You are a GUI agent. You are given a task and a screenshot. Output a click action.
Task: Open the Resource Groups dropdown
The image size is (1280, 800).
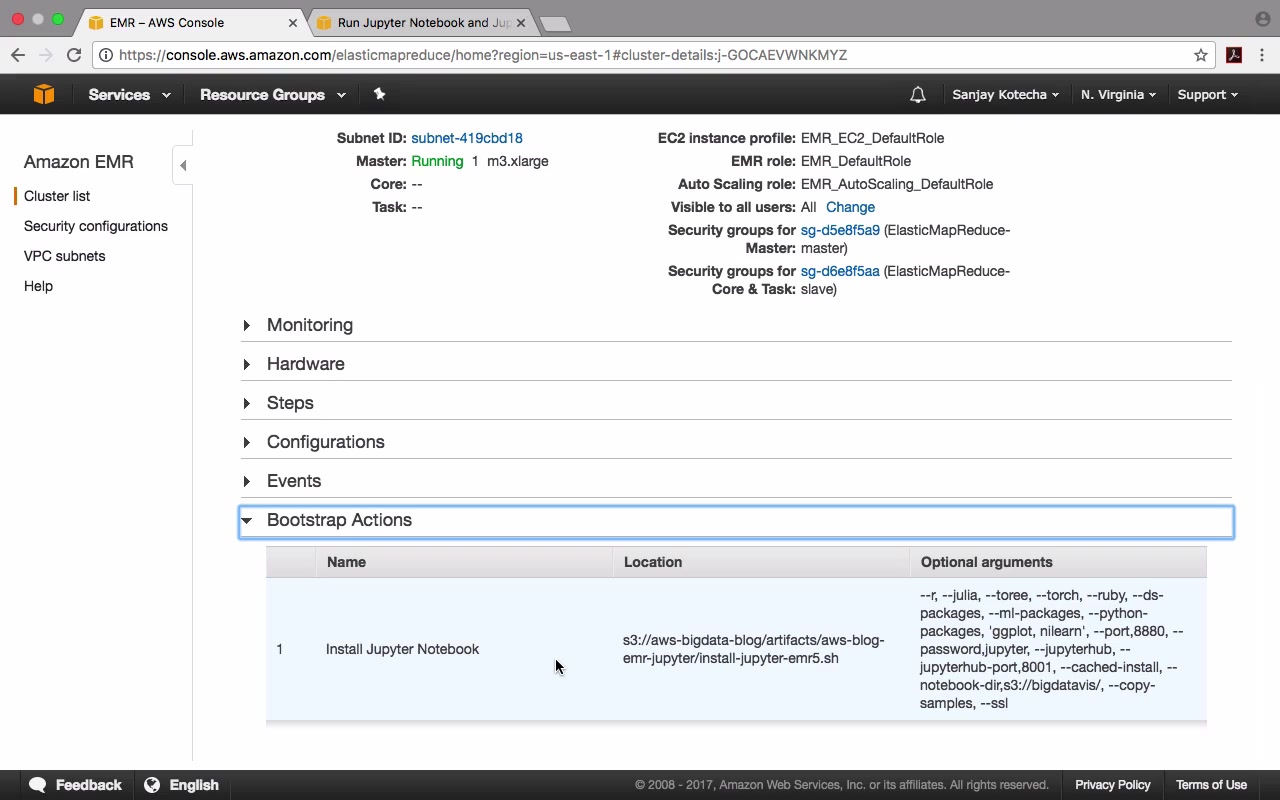272,95
